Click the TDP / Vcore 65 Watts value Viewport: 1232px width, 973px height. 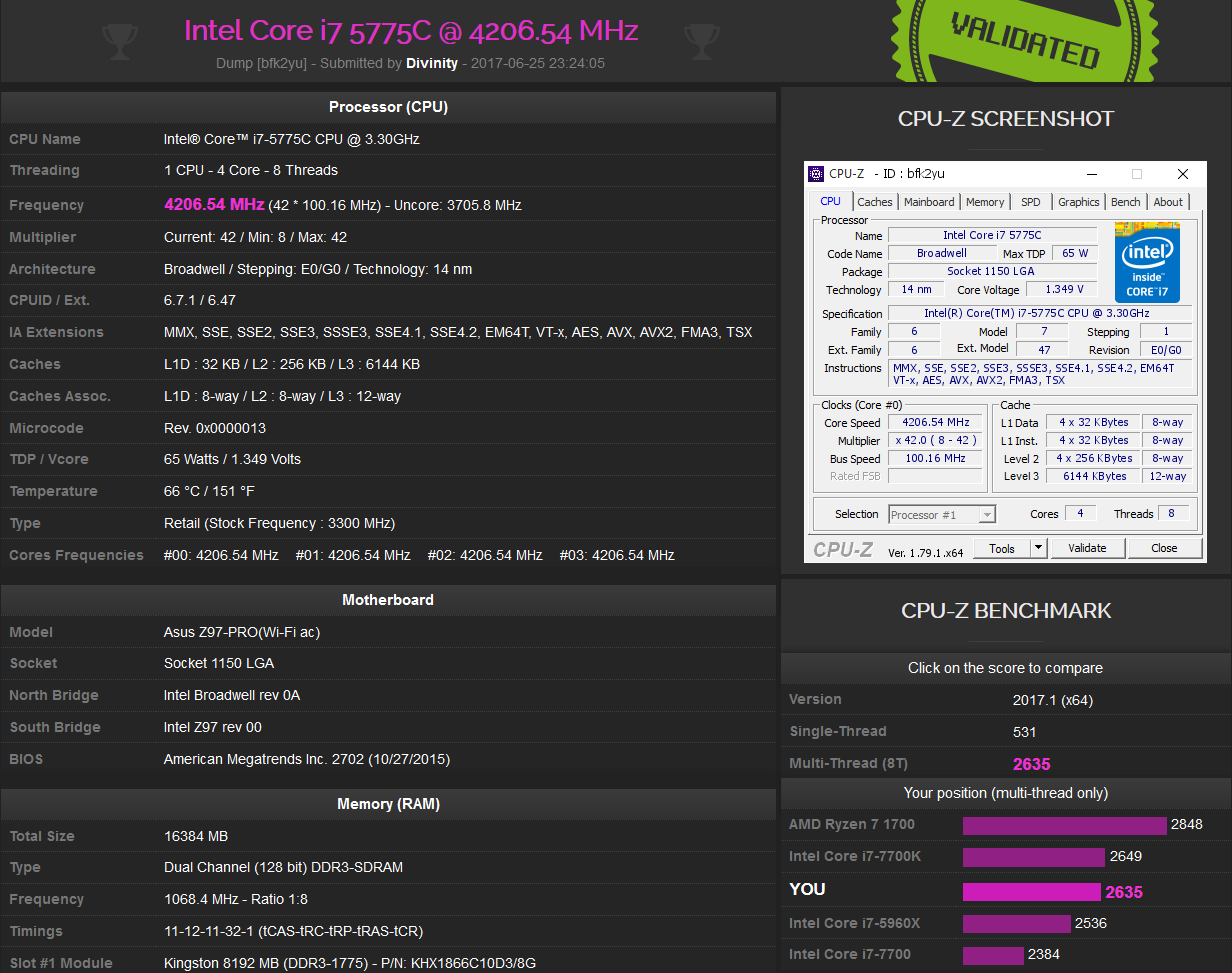(x=232, y=459)
